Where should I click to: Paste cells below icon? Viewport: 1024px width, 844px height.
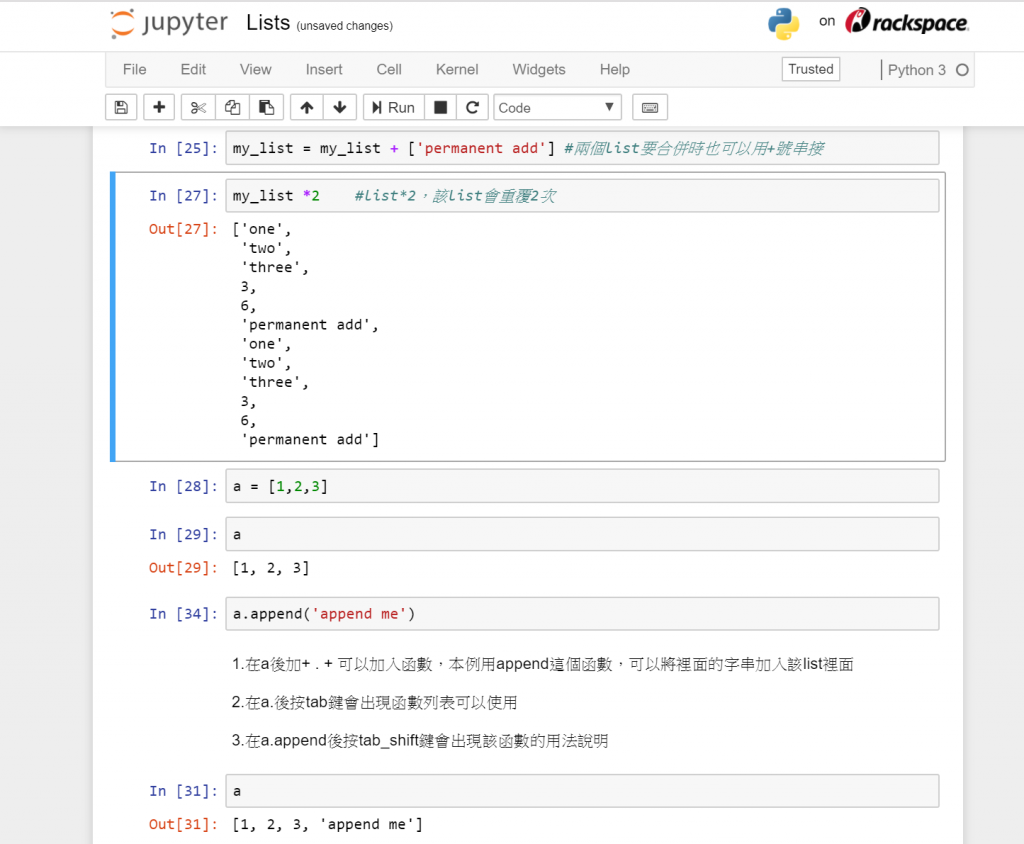(266, 108)
